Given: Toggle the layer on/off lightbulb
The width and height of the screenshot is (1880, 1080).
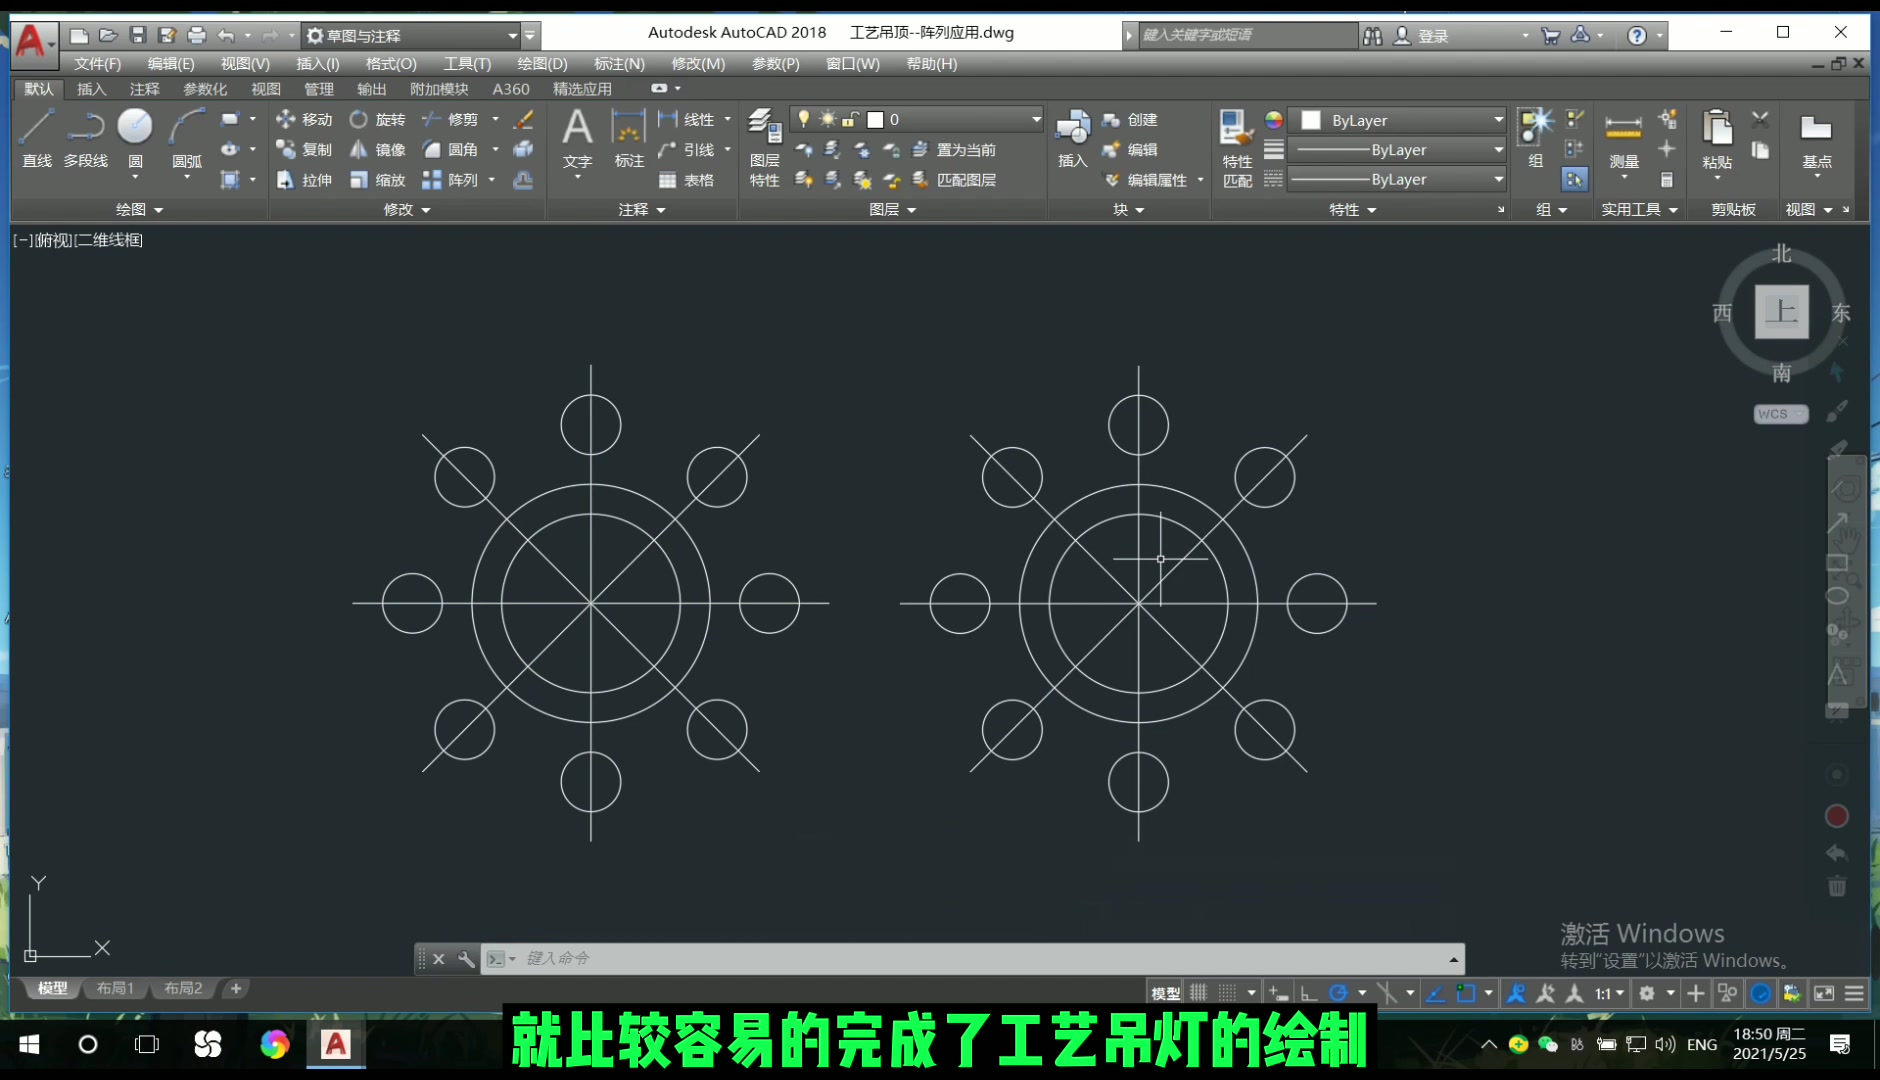Looking at the screenshot, I should click(805, 118).
